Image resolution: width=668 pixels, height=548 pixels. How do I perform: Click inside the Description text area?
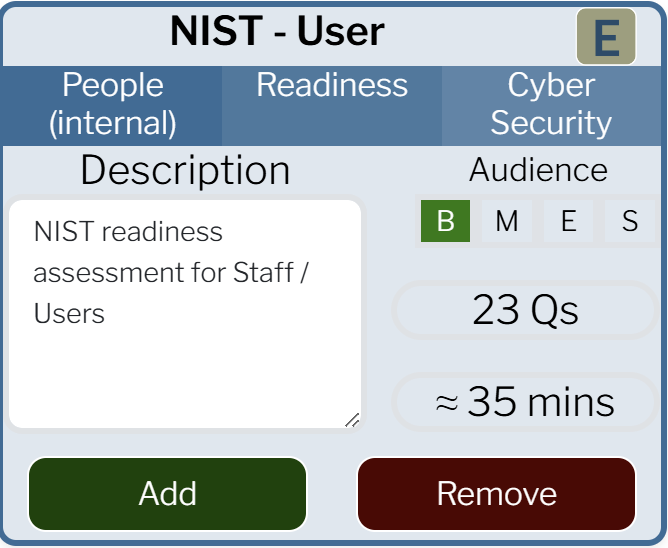(185, 370)
